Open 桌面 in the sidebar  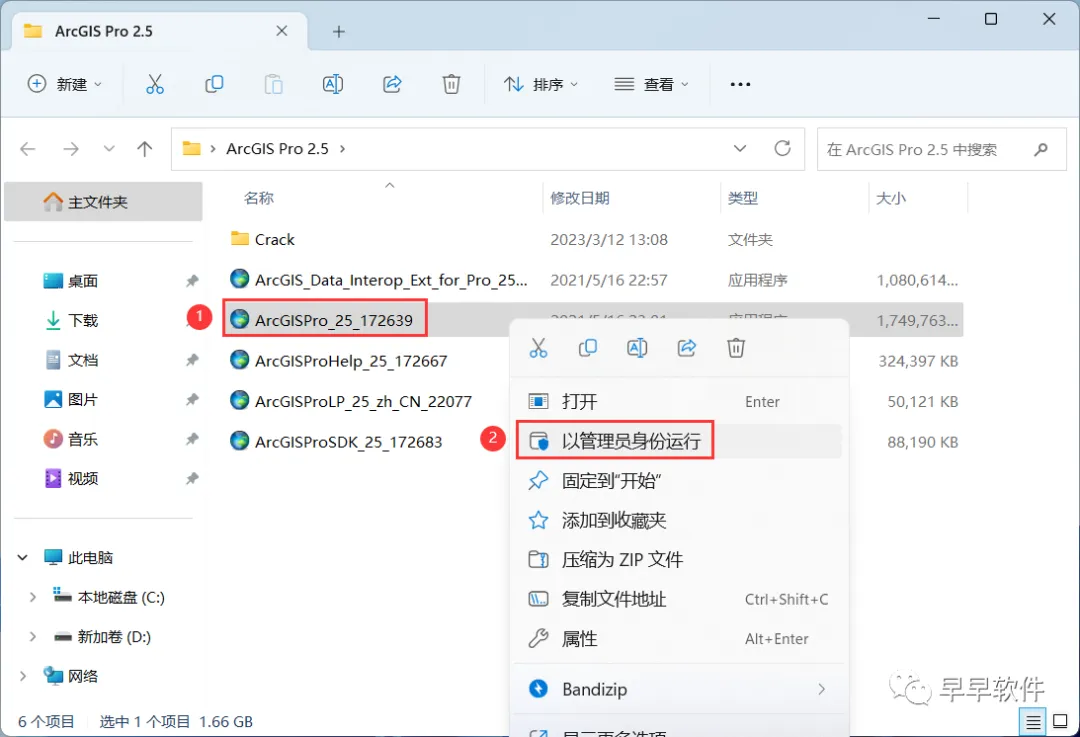[83, 281]
